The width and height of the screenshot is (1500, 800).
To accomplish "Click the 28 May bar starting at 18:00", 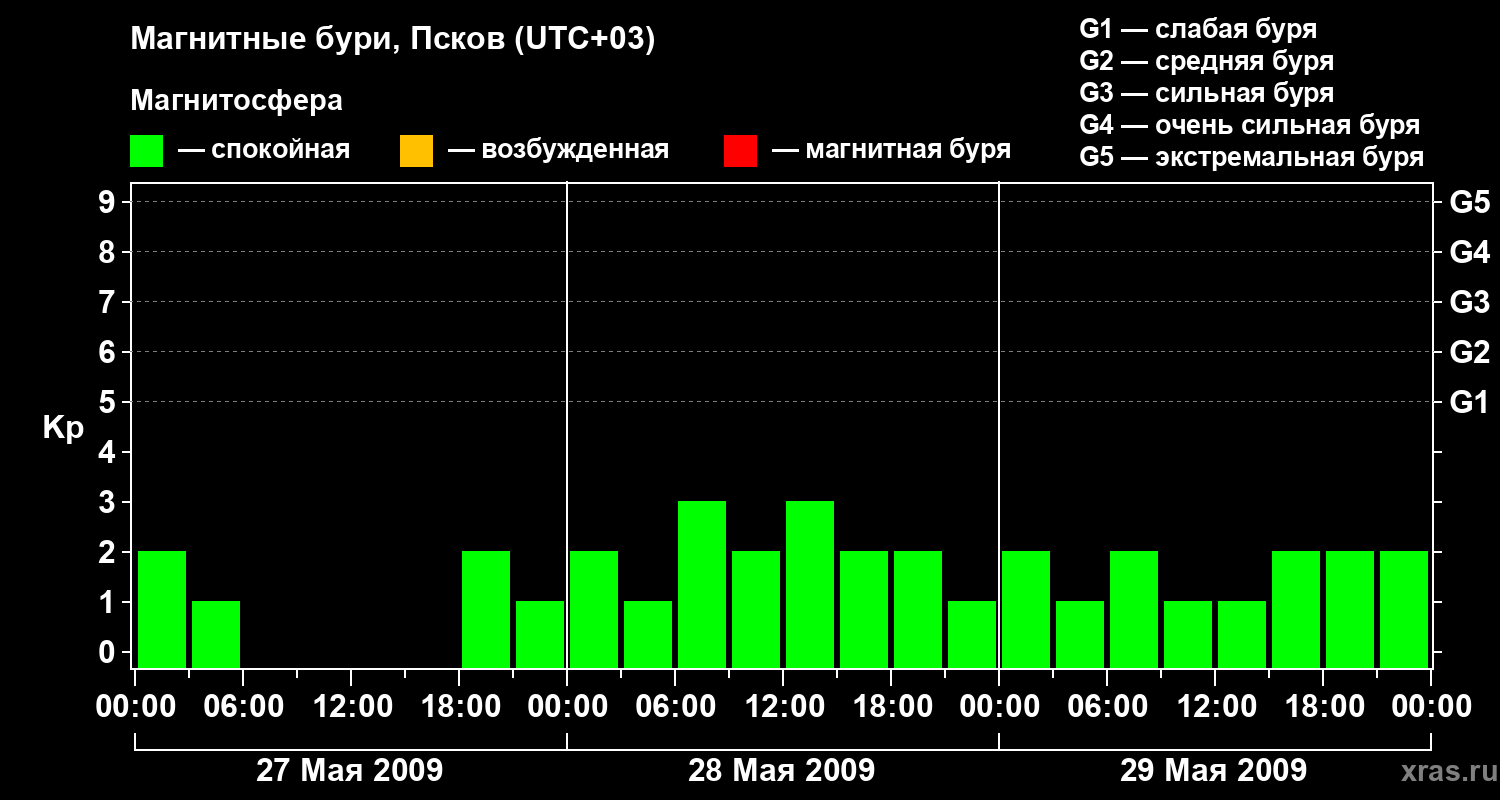I will point(918,610).
